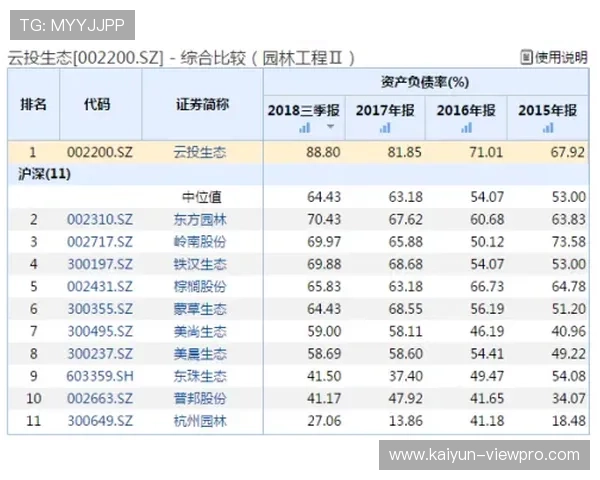Select value 27.06 for 杭州园林
Screen dimensions: 600x480
[324, 421]
